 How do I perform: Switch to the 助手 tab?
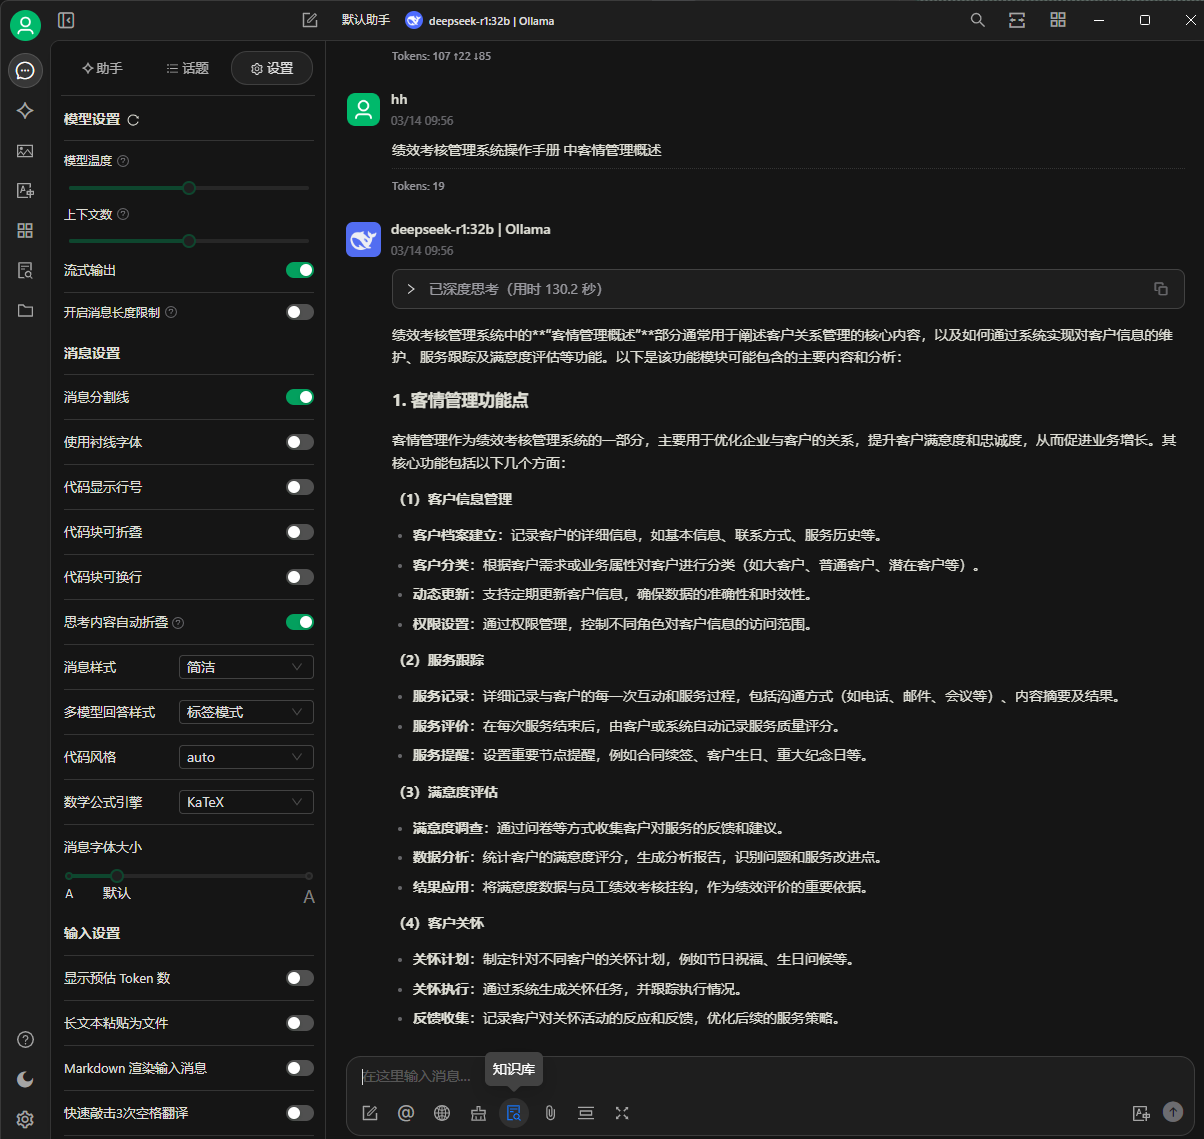coord(103,68)
